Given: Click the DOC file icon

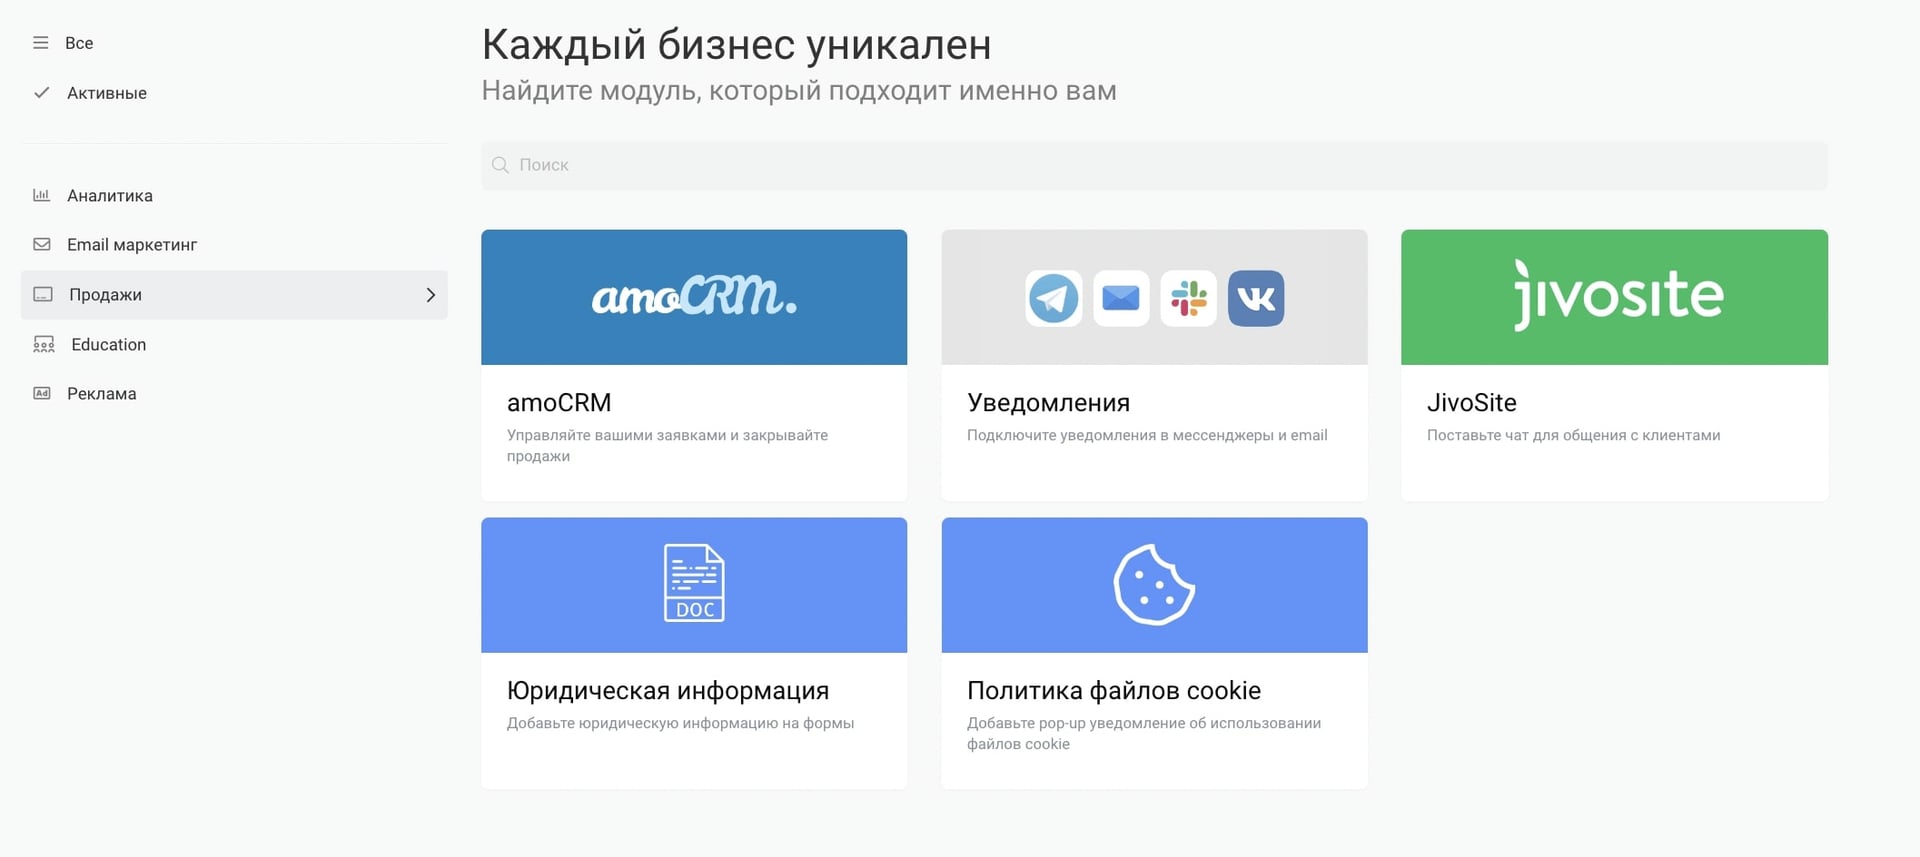Looking at the screenshot, I should 694,583.
